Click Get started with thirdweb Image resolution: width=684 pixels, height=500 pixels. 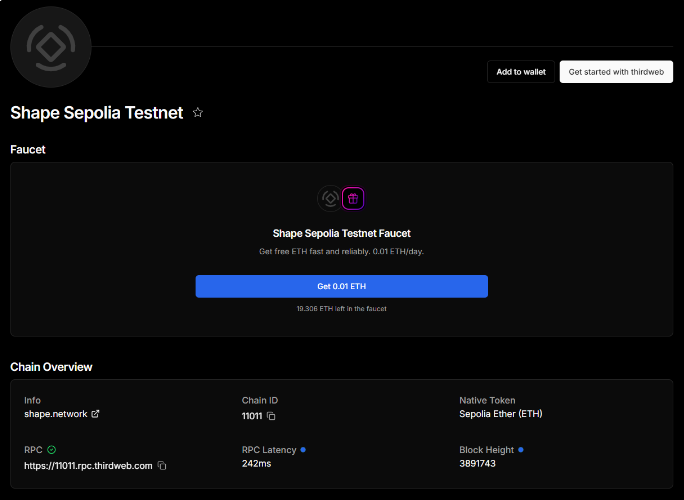[x=616, y=72]
